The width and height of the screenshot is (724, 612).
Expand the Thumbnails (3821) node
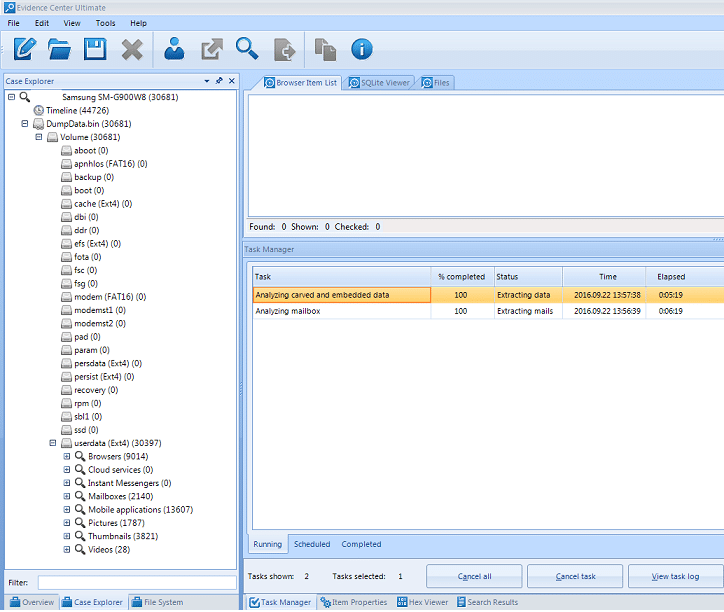pos(67,536)
